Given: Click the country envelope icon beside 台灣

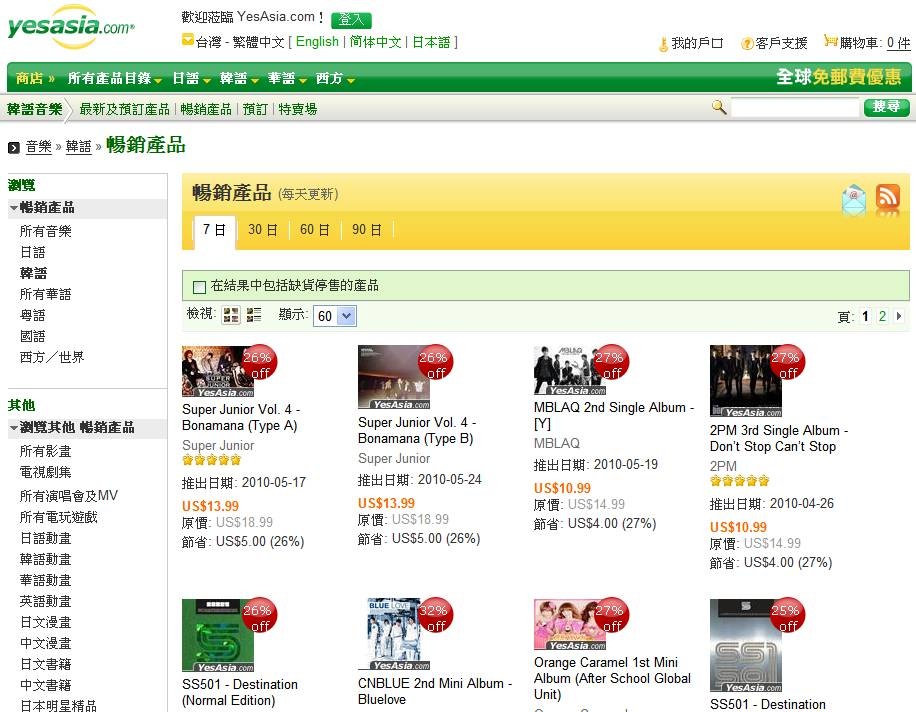Looking at the screenshot, I should 188,40.
